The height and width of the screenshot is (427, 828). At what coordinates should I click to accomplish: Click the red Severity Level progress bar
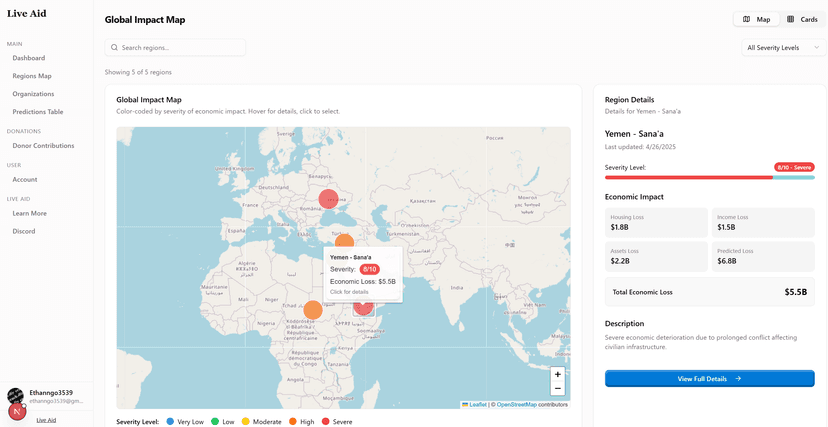point(689,177)
